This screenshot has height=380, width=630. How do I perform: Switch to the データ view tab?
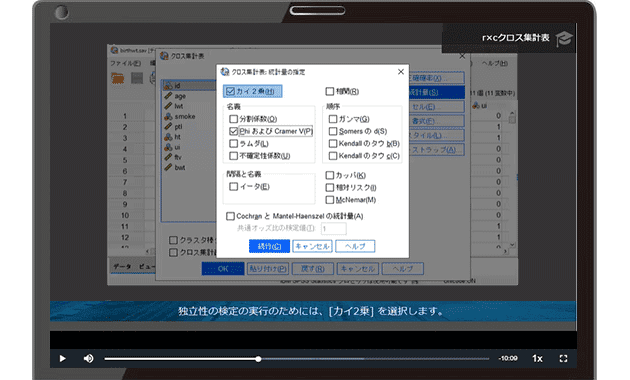[x=122, y=266]
